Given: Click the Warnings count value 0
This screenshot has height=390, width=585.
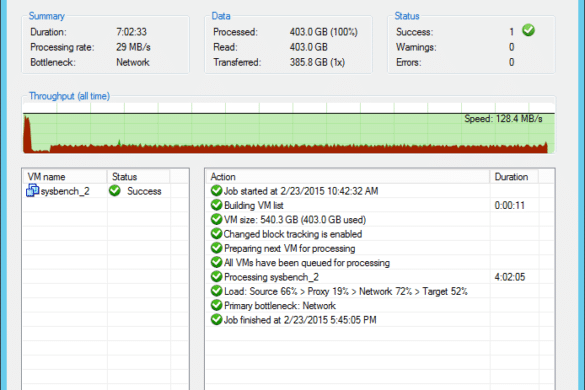Looking at the screenshot, I should coord(512,47).
